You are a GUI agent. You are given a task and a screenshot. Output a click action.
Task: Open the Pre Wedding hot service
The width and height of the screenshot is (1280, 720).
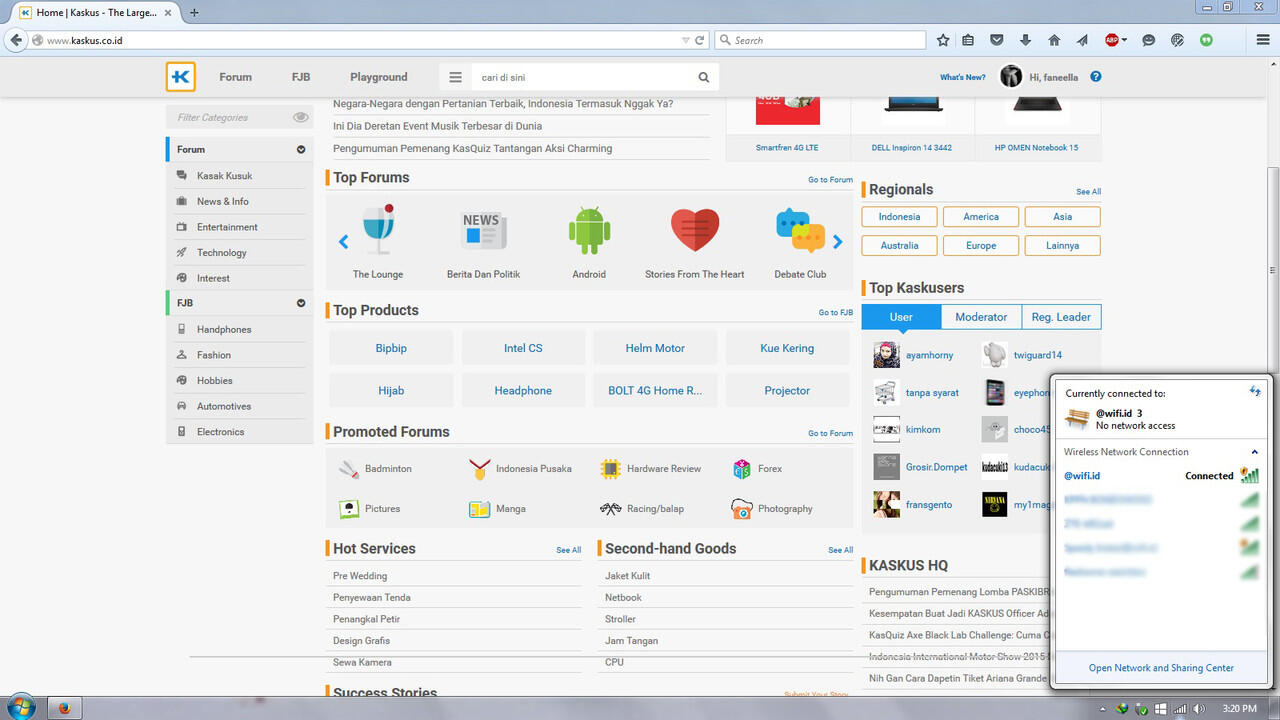click(360, 576)
